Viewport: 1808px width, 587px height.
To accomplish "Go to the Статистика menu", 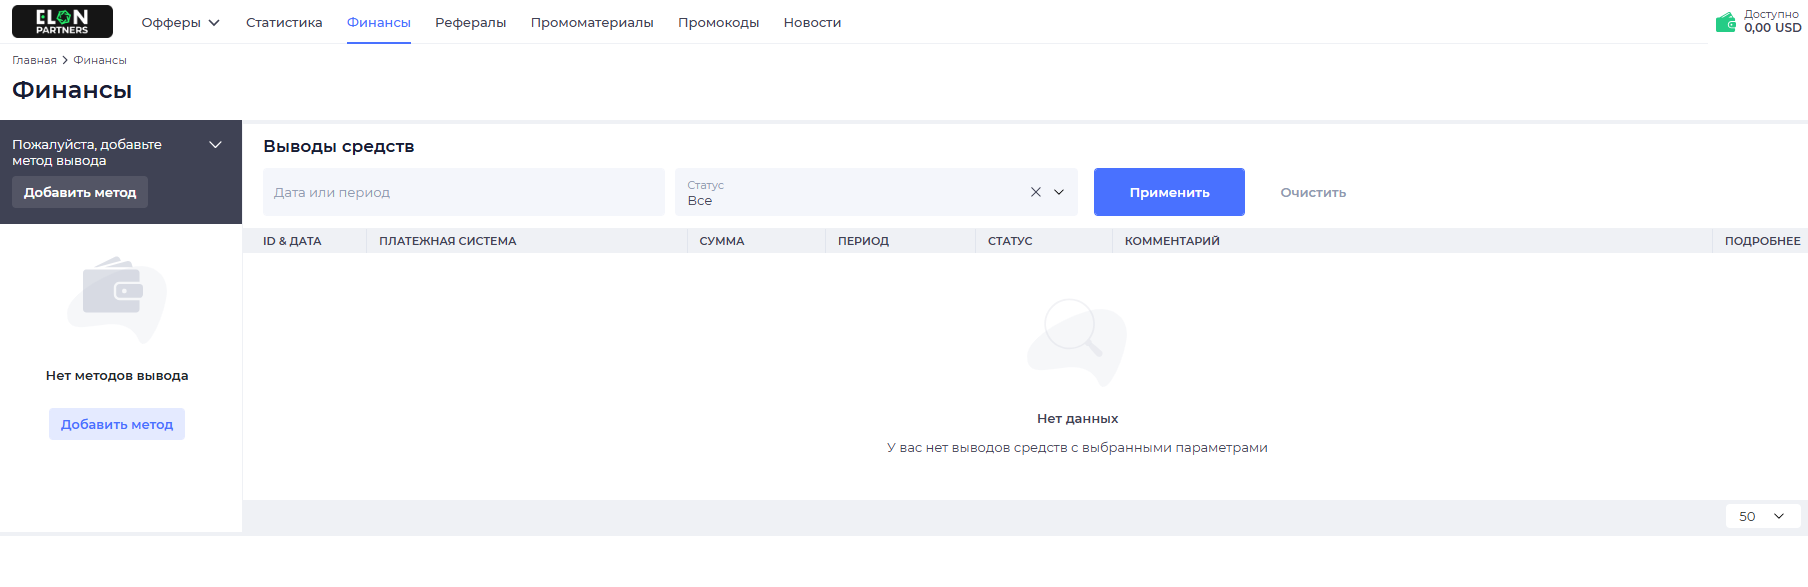I will pos(284,22).
